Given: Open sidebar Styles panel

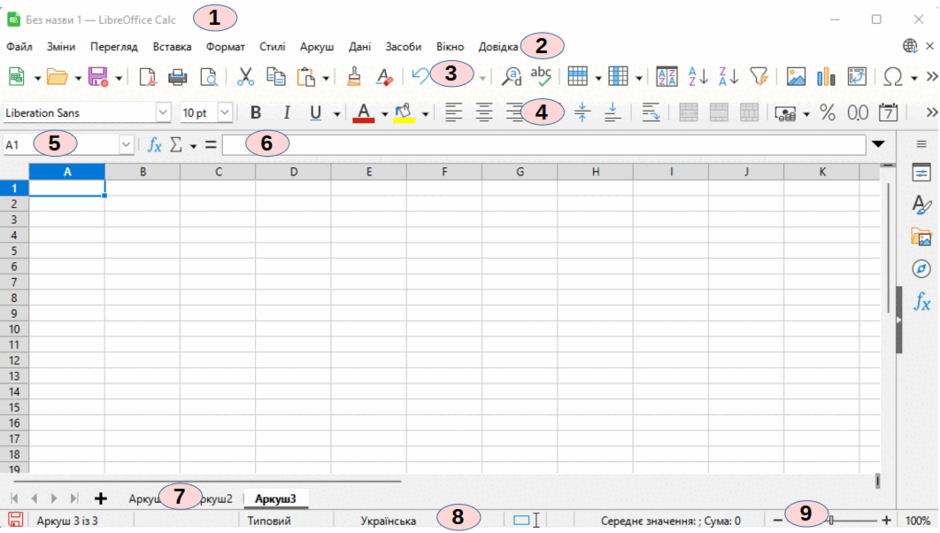Looking at the screenshot, I should click(x=921, y=204).
